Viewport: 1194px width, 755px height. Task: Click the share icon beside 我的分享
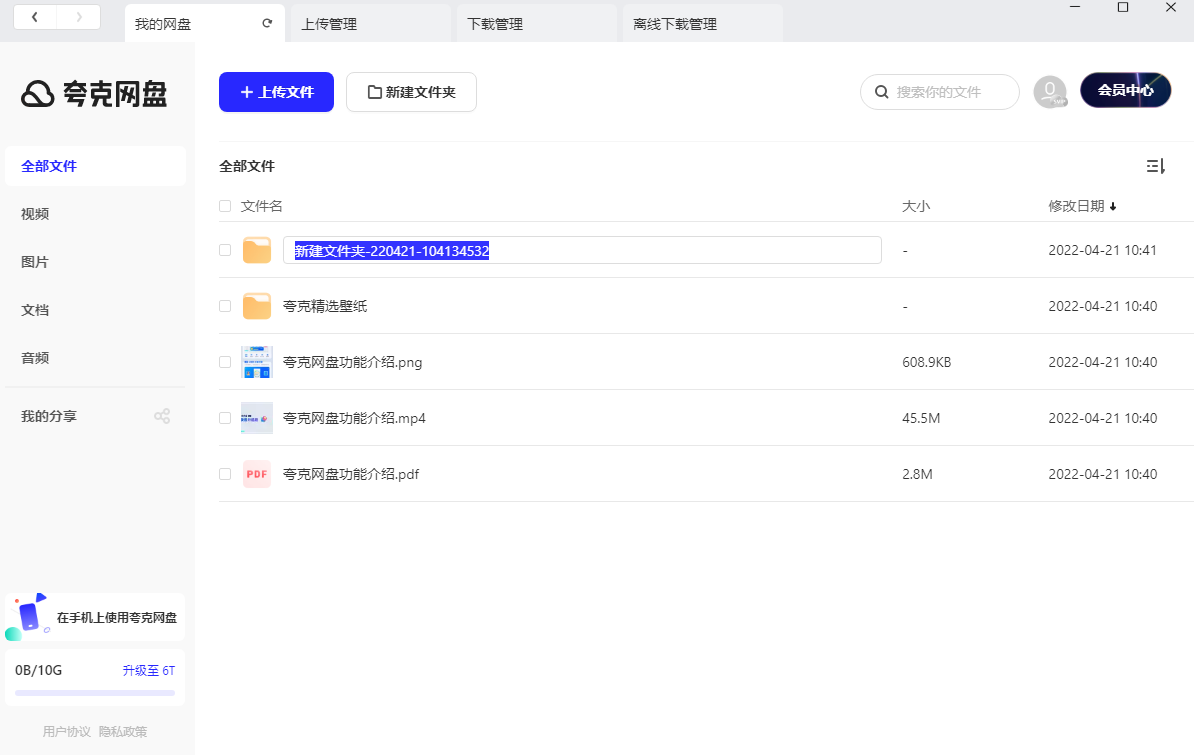click(x=161, y=416)
